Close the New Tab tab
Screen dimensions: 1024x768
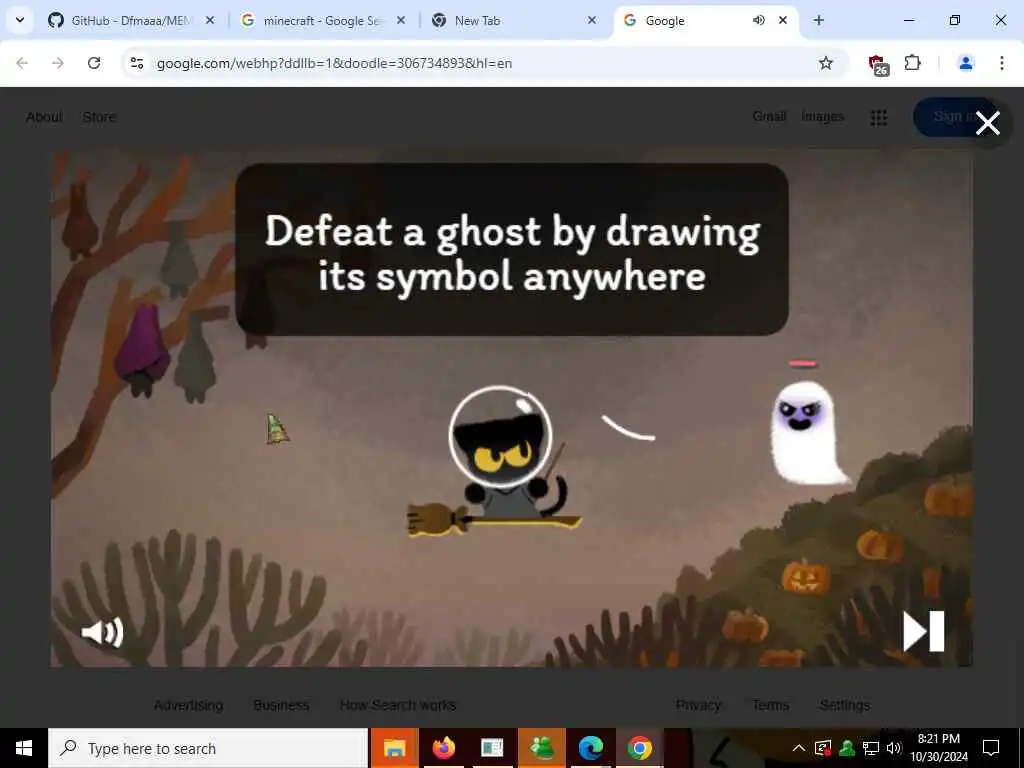click(592, 20)
